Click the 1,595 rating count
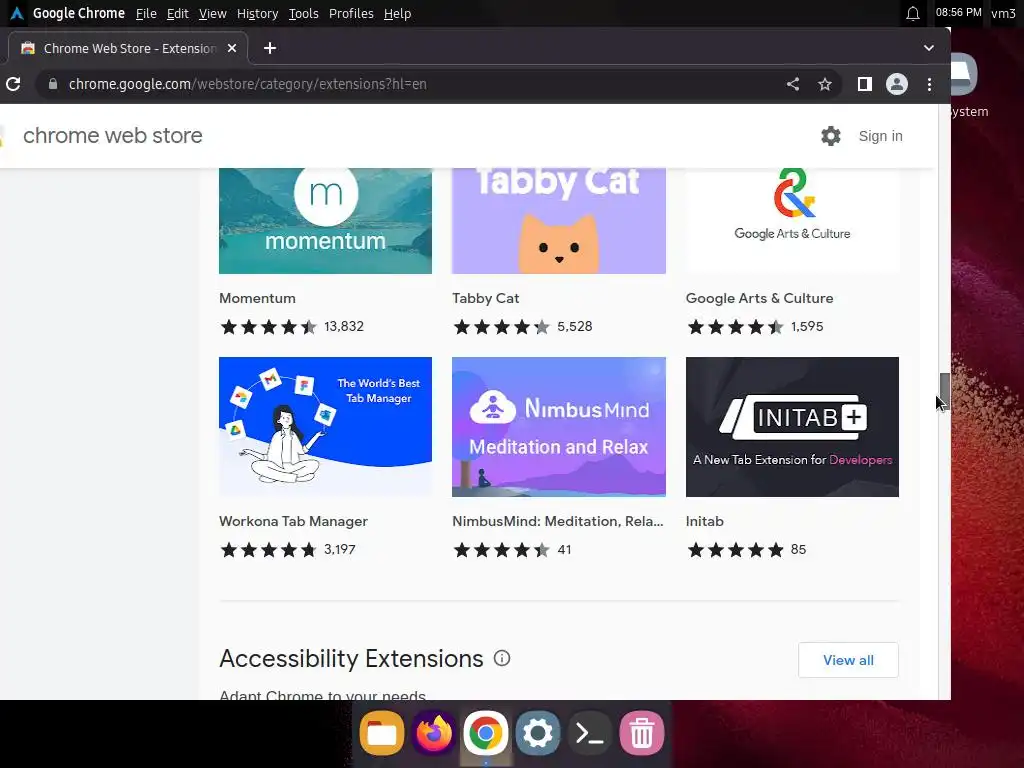Viewport: 1024px width, 768px height. (807, 327)
